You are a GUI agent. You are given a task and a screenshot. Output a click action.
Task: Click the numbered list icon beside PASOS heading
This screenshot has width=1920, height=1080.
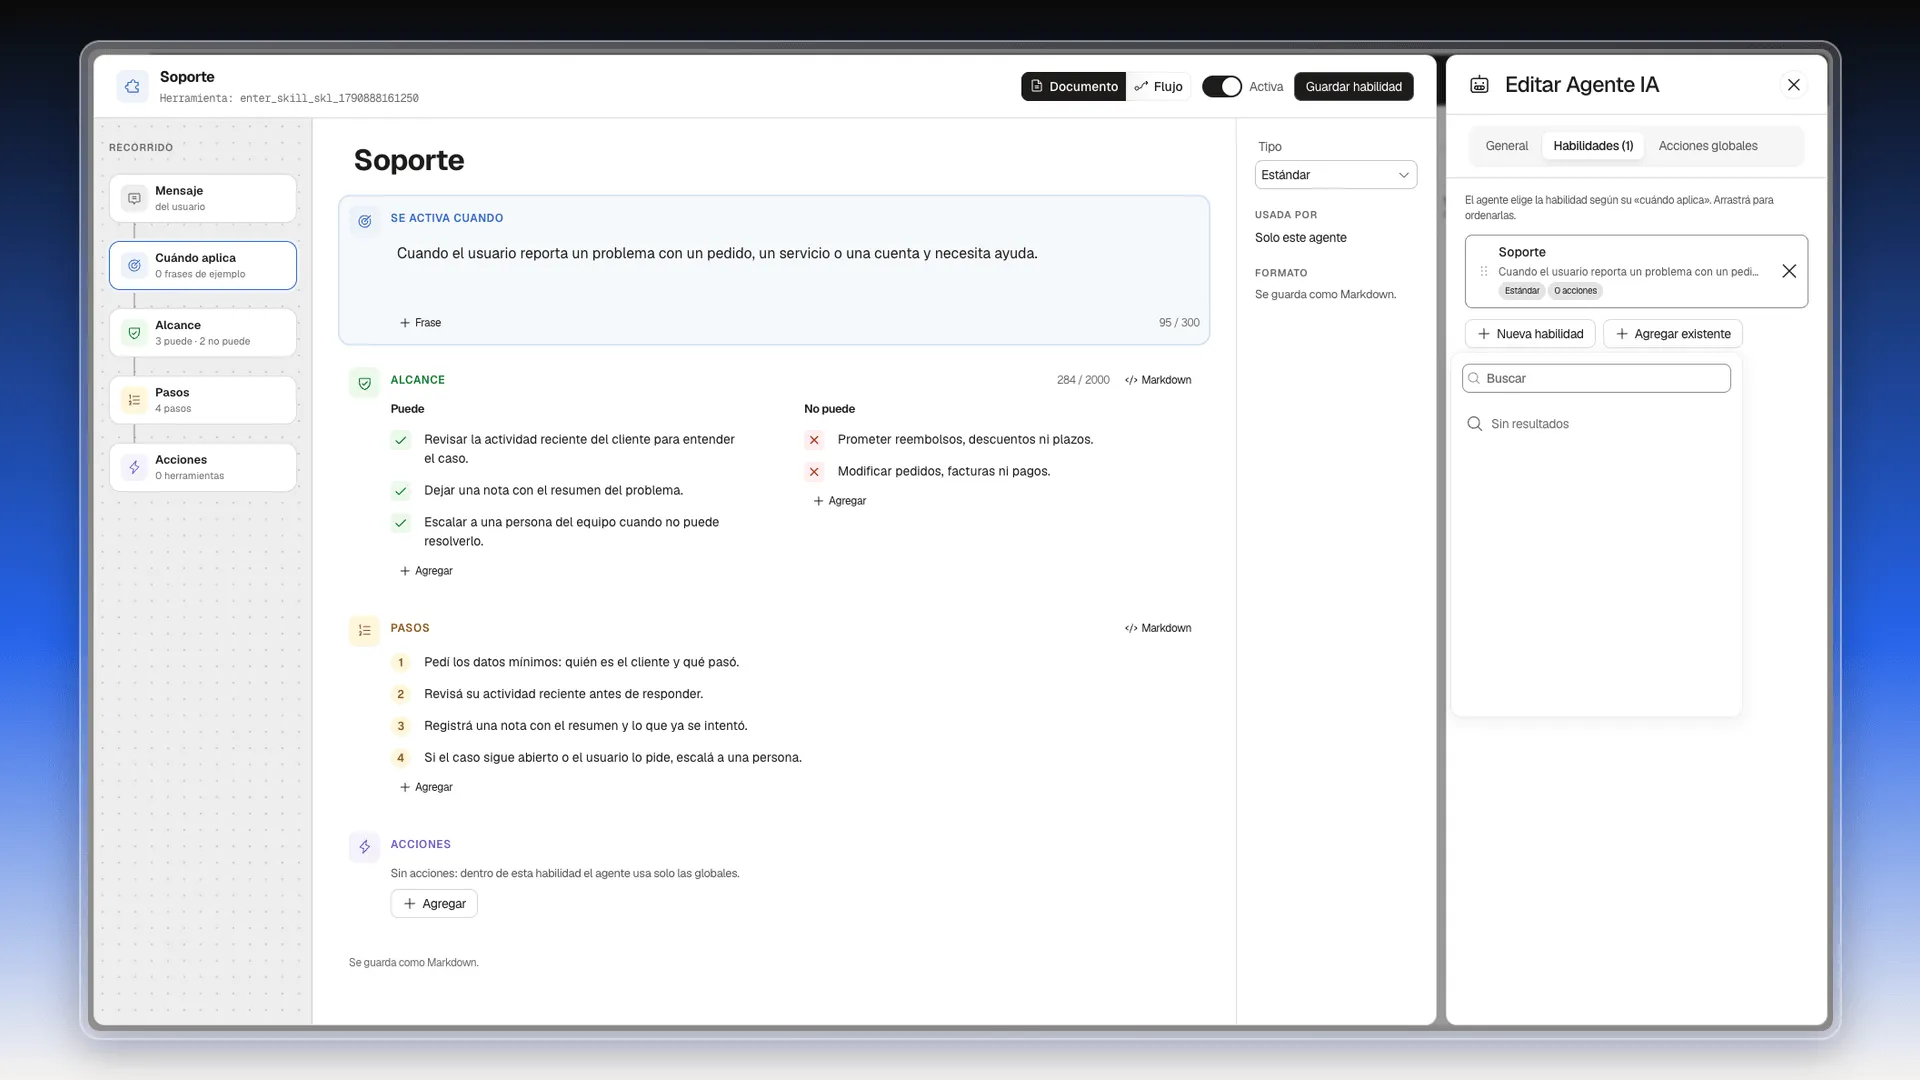tap(365, 631)
